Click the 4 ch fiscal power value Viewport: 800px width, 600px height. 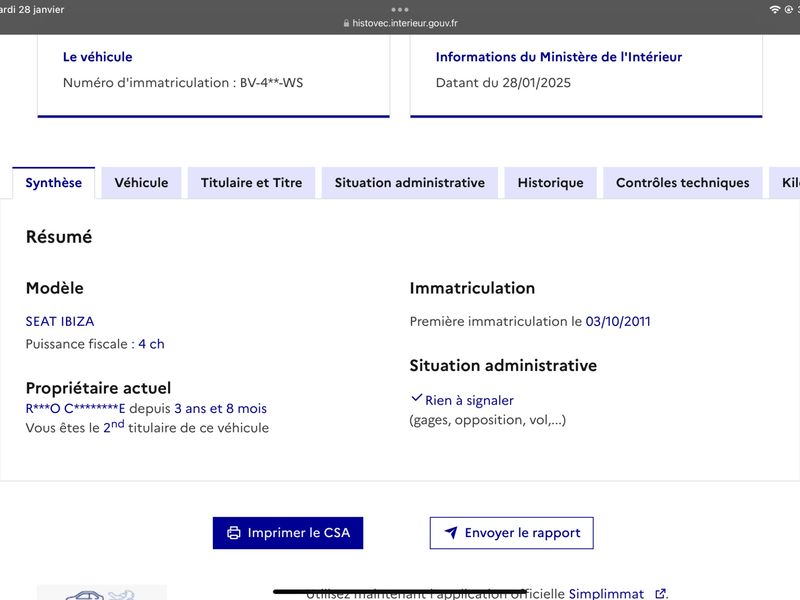pos(152,344)
